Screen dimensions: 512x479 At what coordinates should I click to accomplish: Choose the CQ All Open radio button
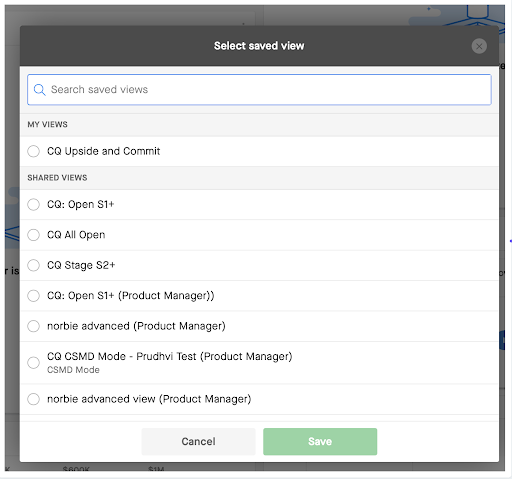tap(33, 235)
